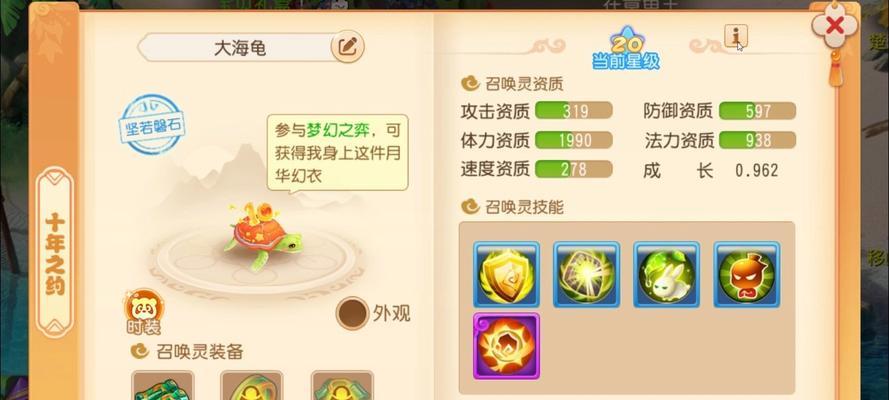Click the 防御资质 progress bar
The height and width of the screenshot is (400, 889).
click(757, 111)
